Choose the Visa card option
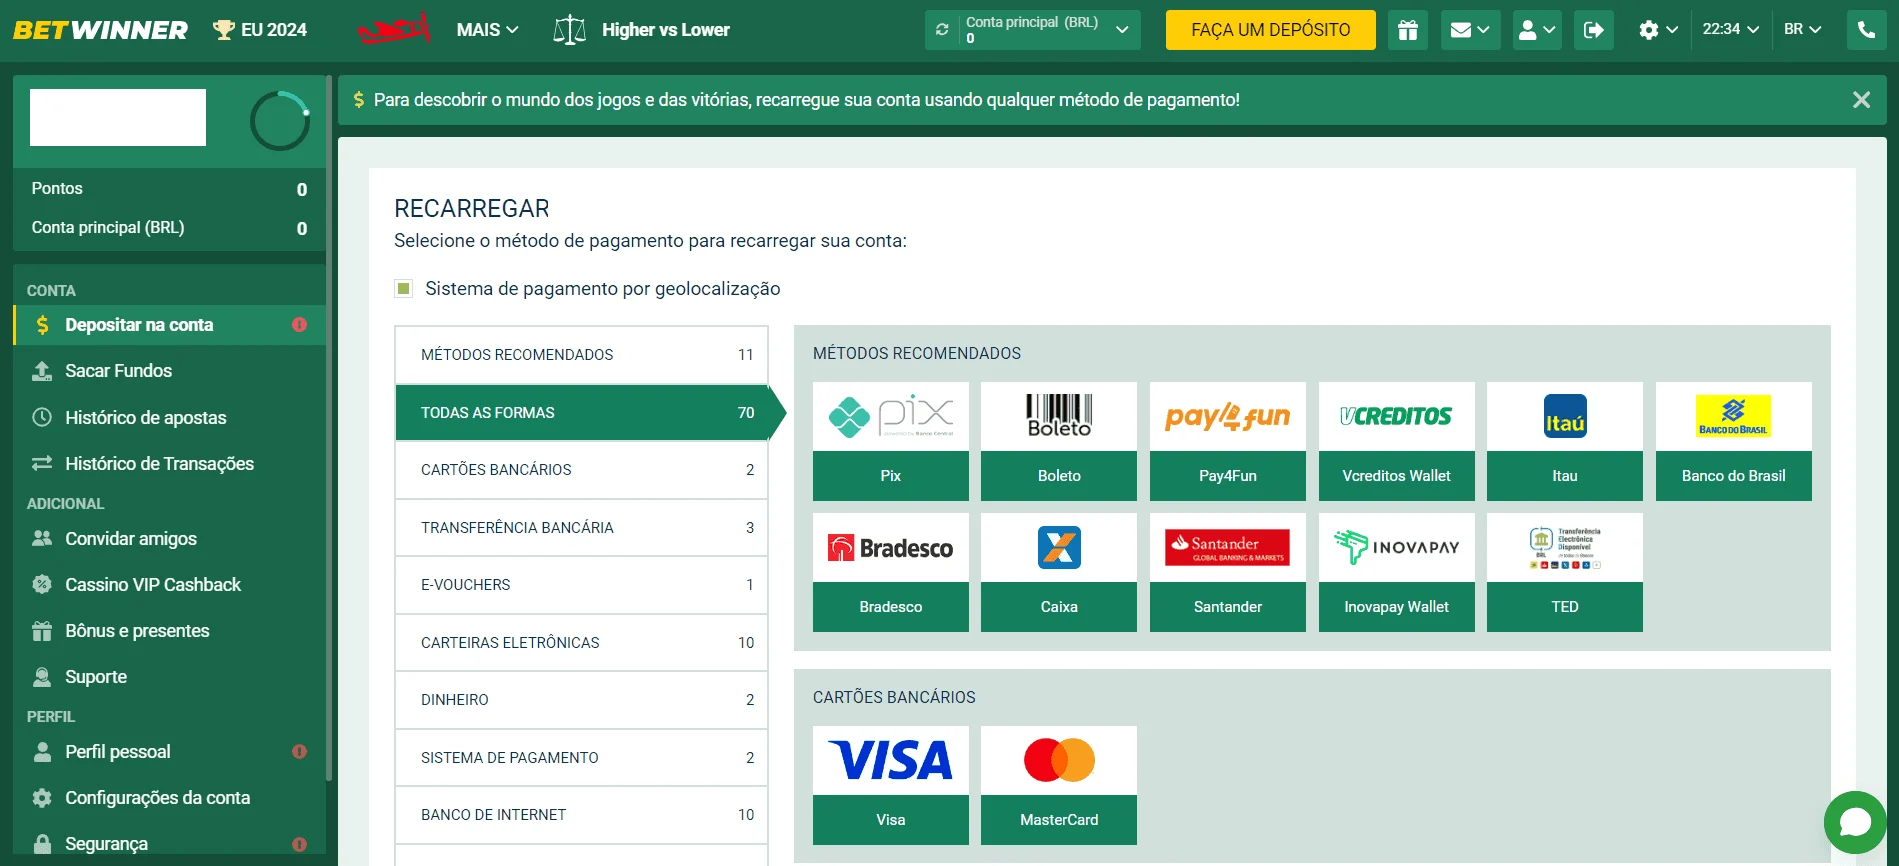The height and width of the screenshot is (866, 1899). tap(891, 785)
